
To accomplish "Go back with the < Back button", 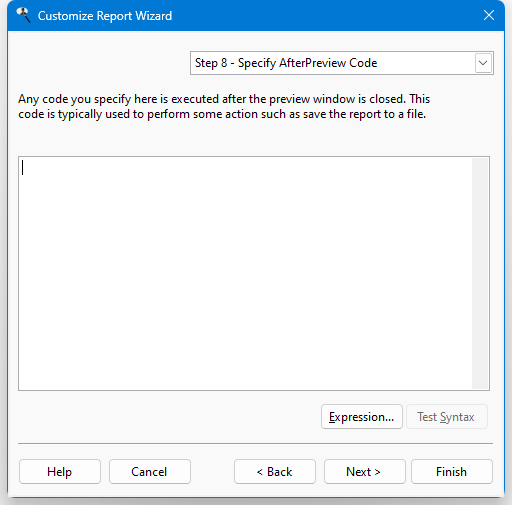I will [275, 472].
